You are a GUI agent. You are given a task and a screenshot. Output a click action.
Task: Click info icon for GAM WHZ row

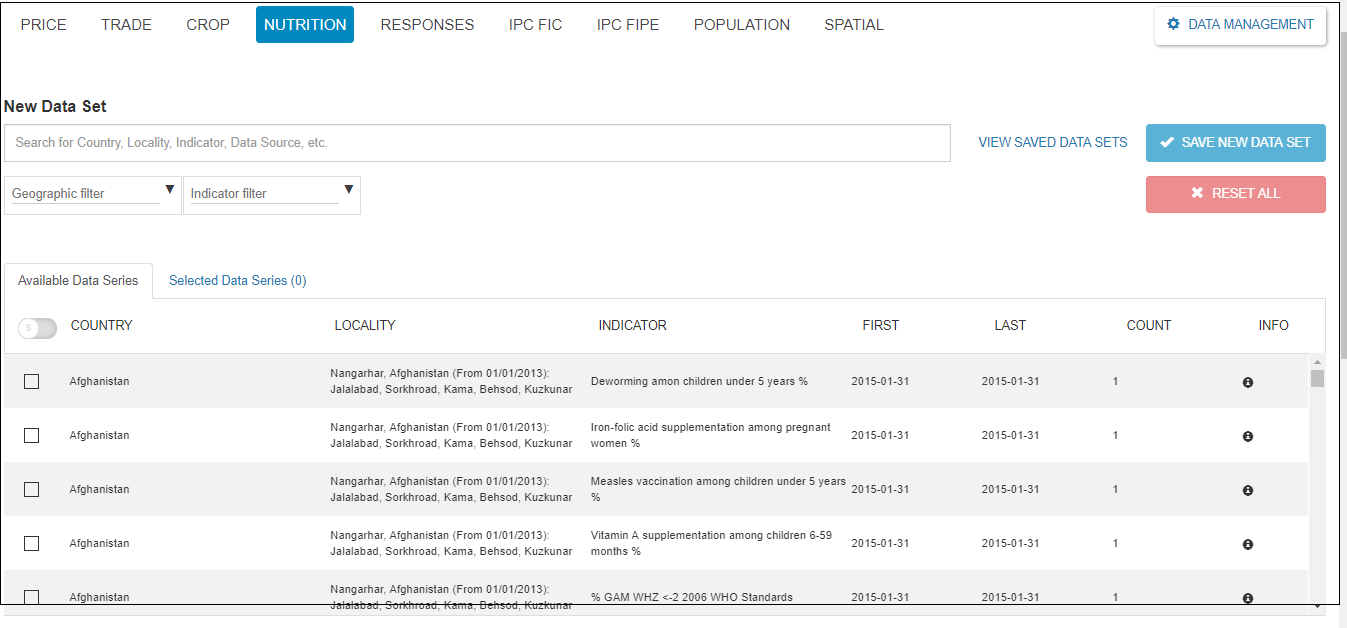1247,598
